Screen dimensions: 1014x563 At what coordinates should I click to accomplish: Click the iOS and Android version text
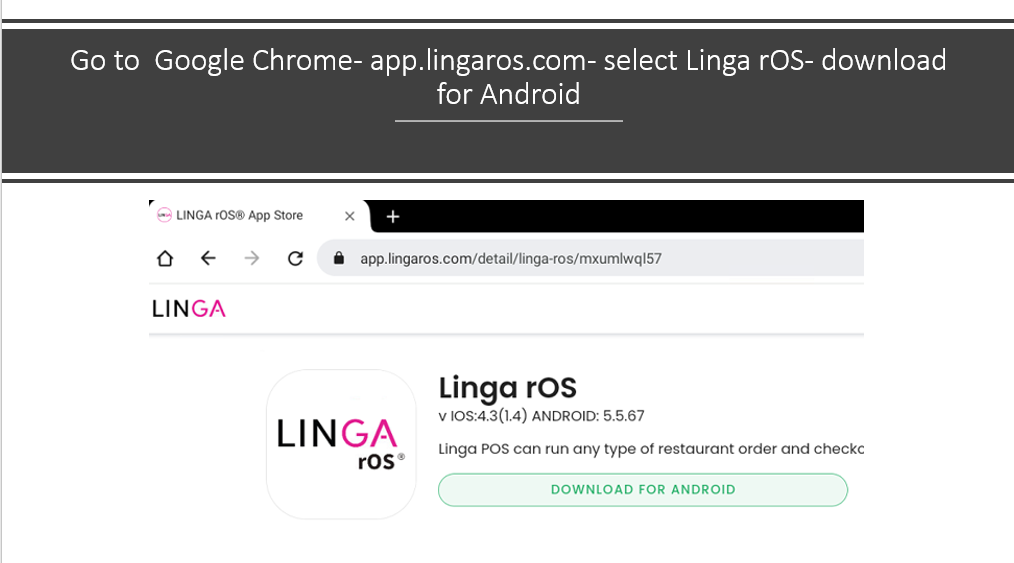click(541, 416)
